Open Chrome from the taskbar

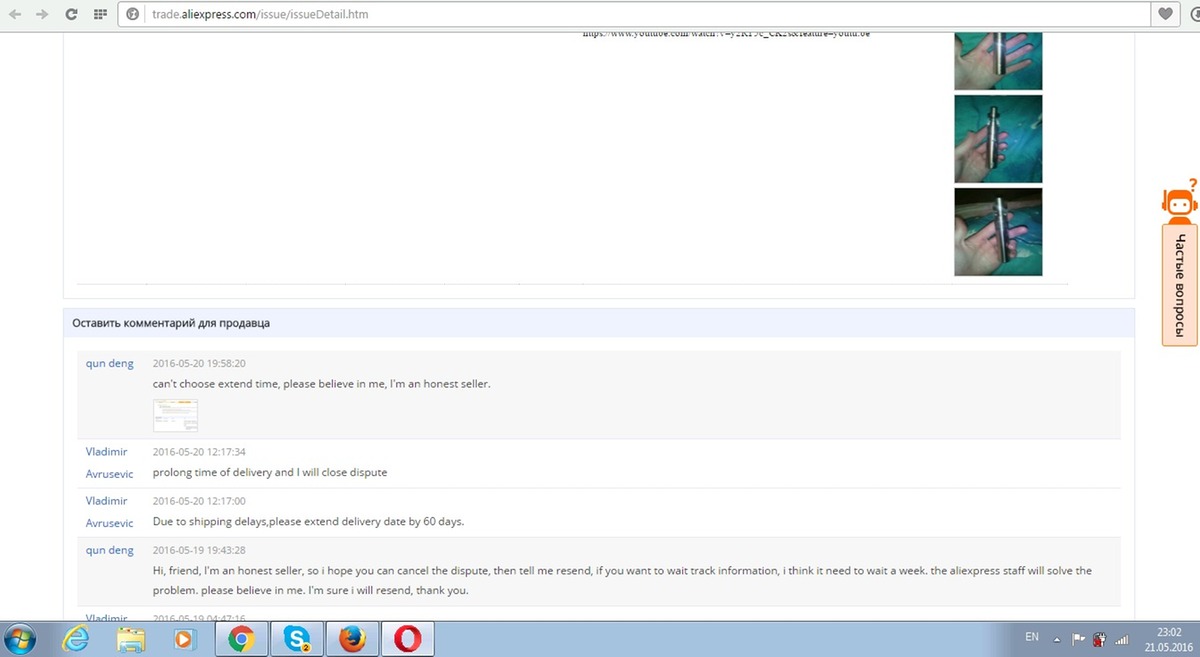240,638
